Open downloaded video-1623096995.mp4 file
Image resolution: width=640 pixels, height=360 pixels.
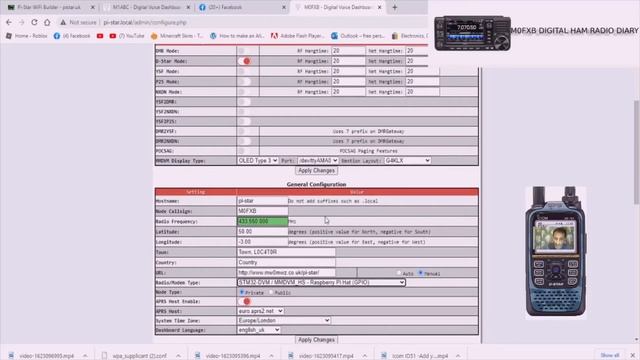47,356
